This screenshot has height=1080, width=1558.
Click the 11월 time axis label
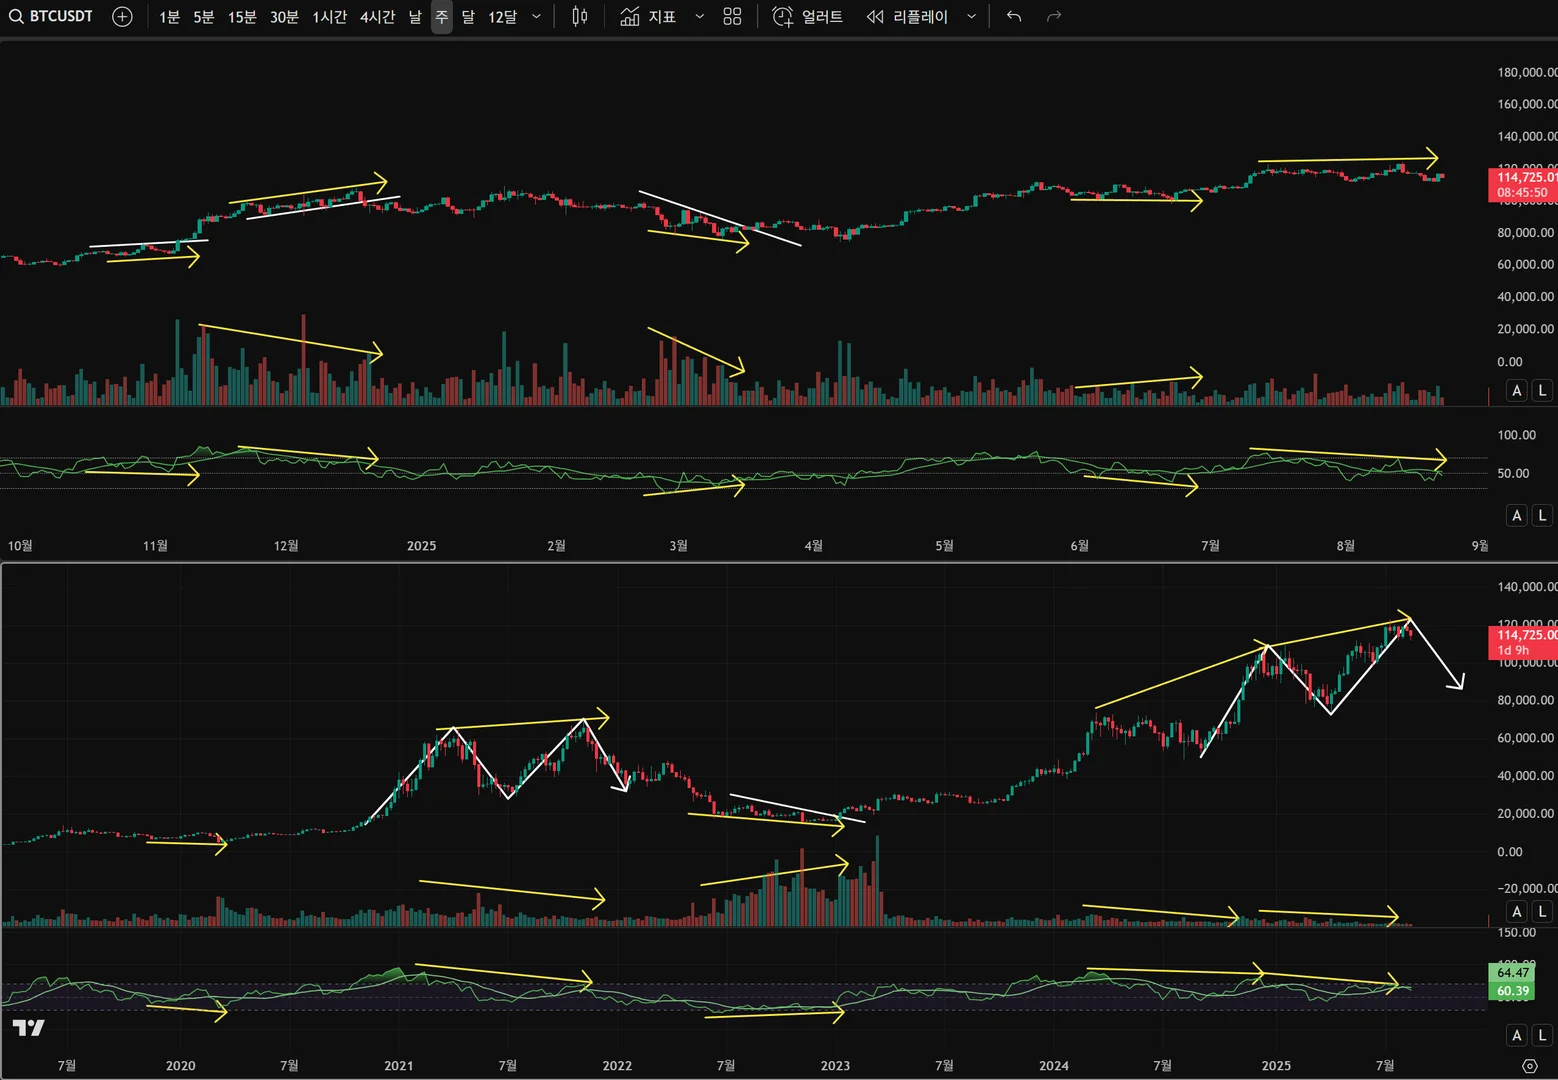[155, 546]
